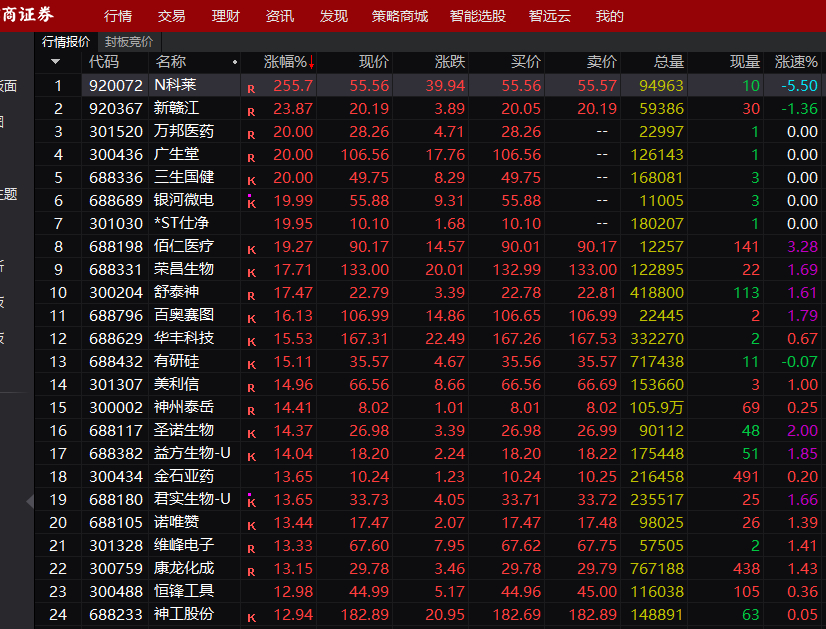This screenshot has width=826, height=629.
Task: Click the K tag on 君实生物-U row
Action: 251,502
